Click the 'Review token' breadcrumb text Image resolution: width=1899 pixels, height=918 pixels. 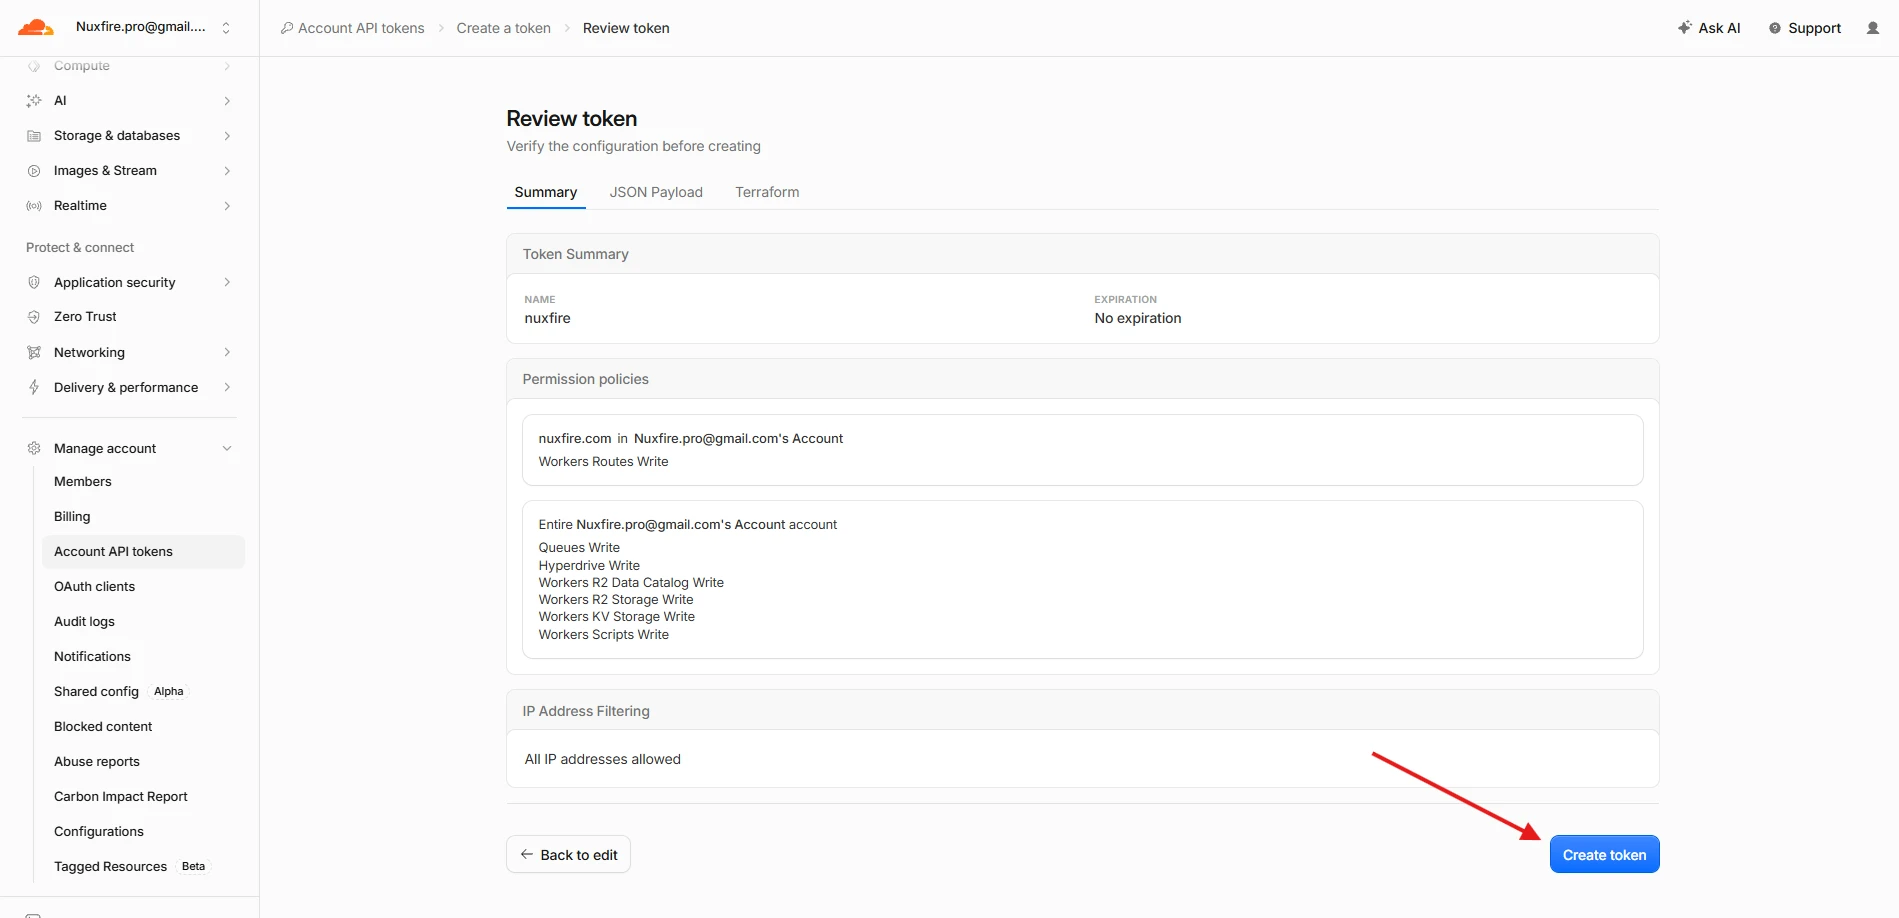(x=626, y=28)
